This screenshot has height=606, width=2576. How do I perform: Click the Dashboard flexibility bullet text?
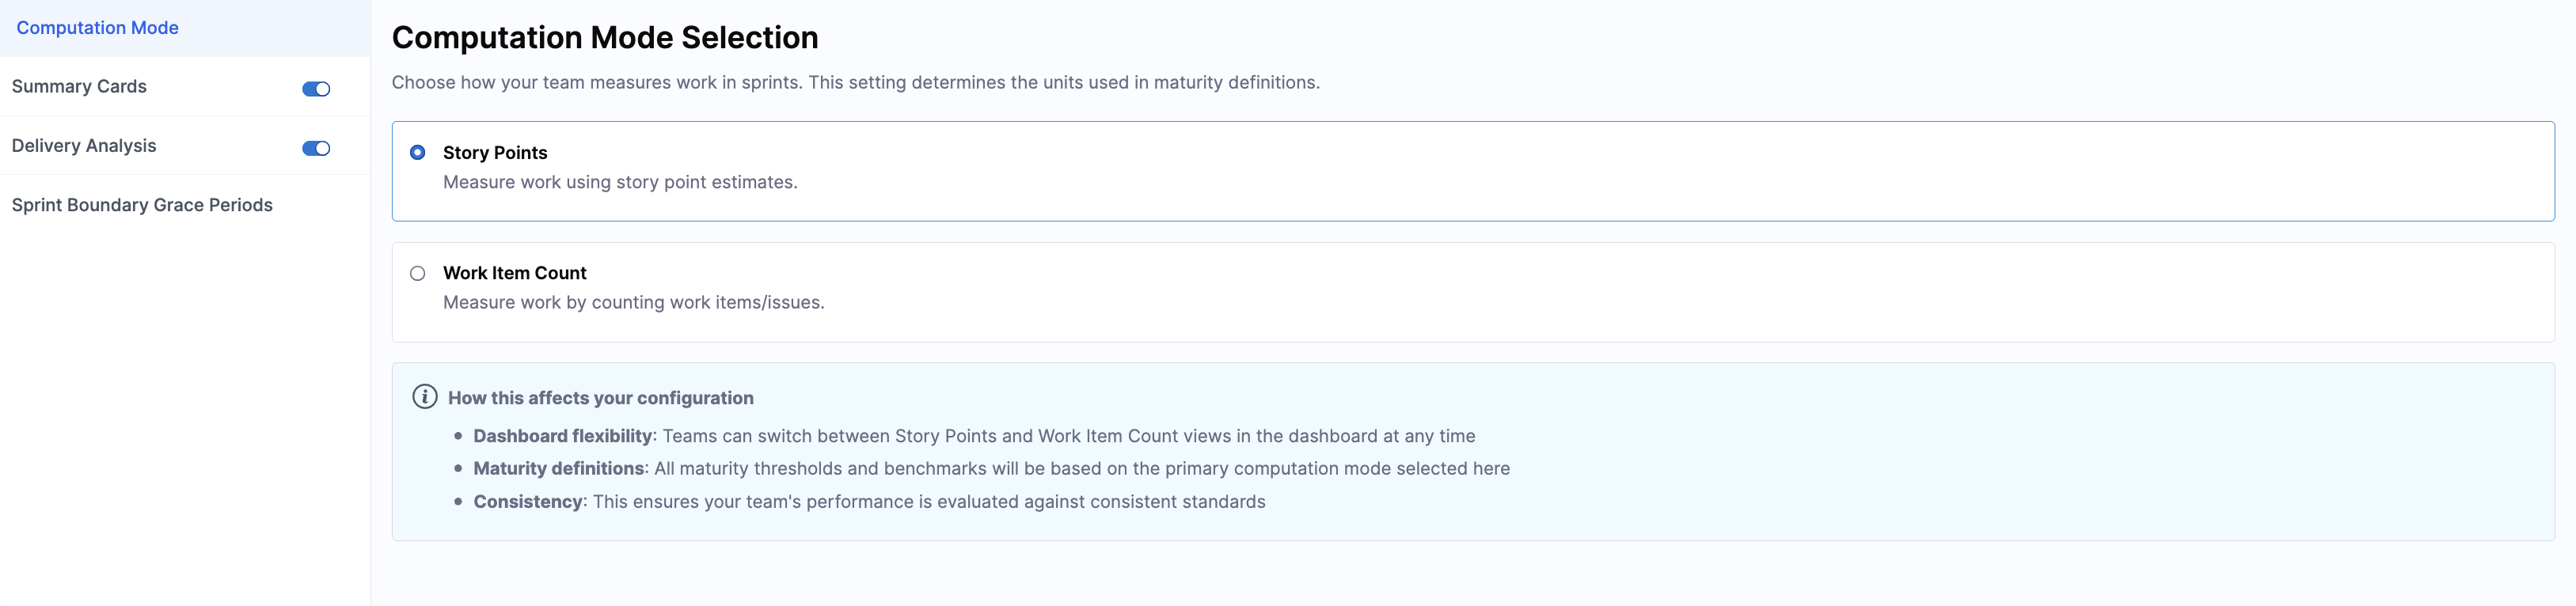pyautogui.click(x=973, y=436)
